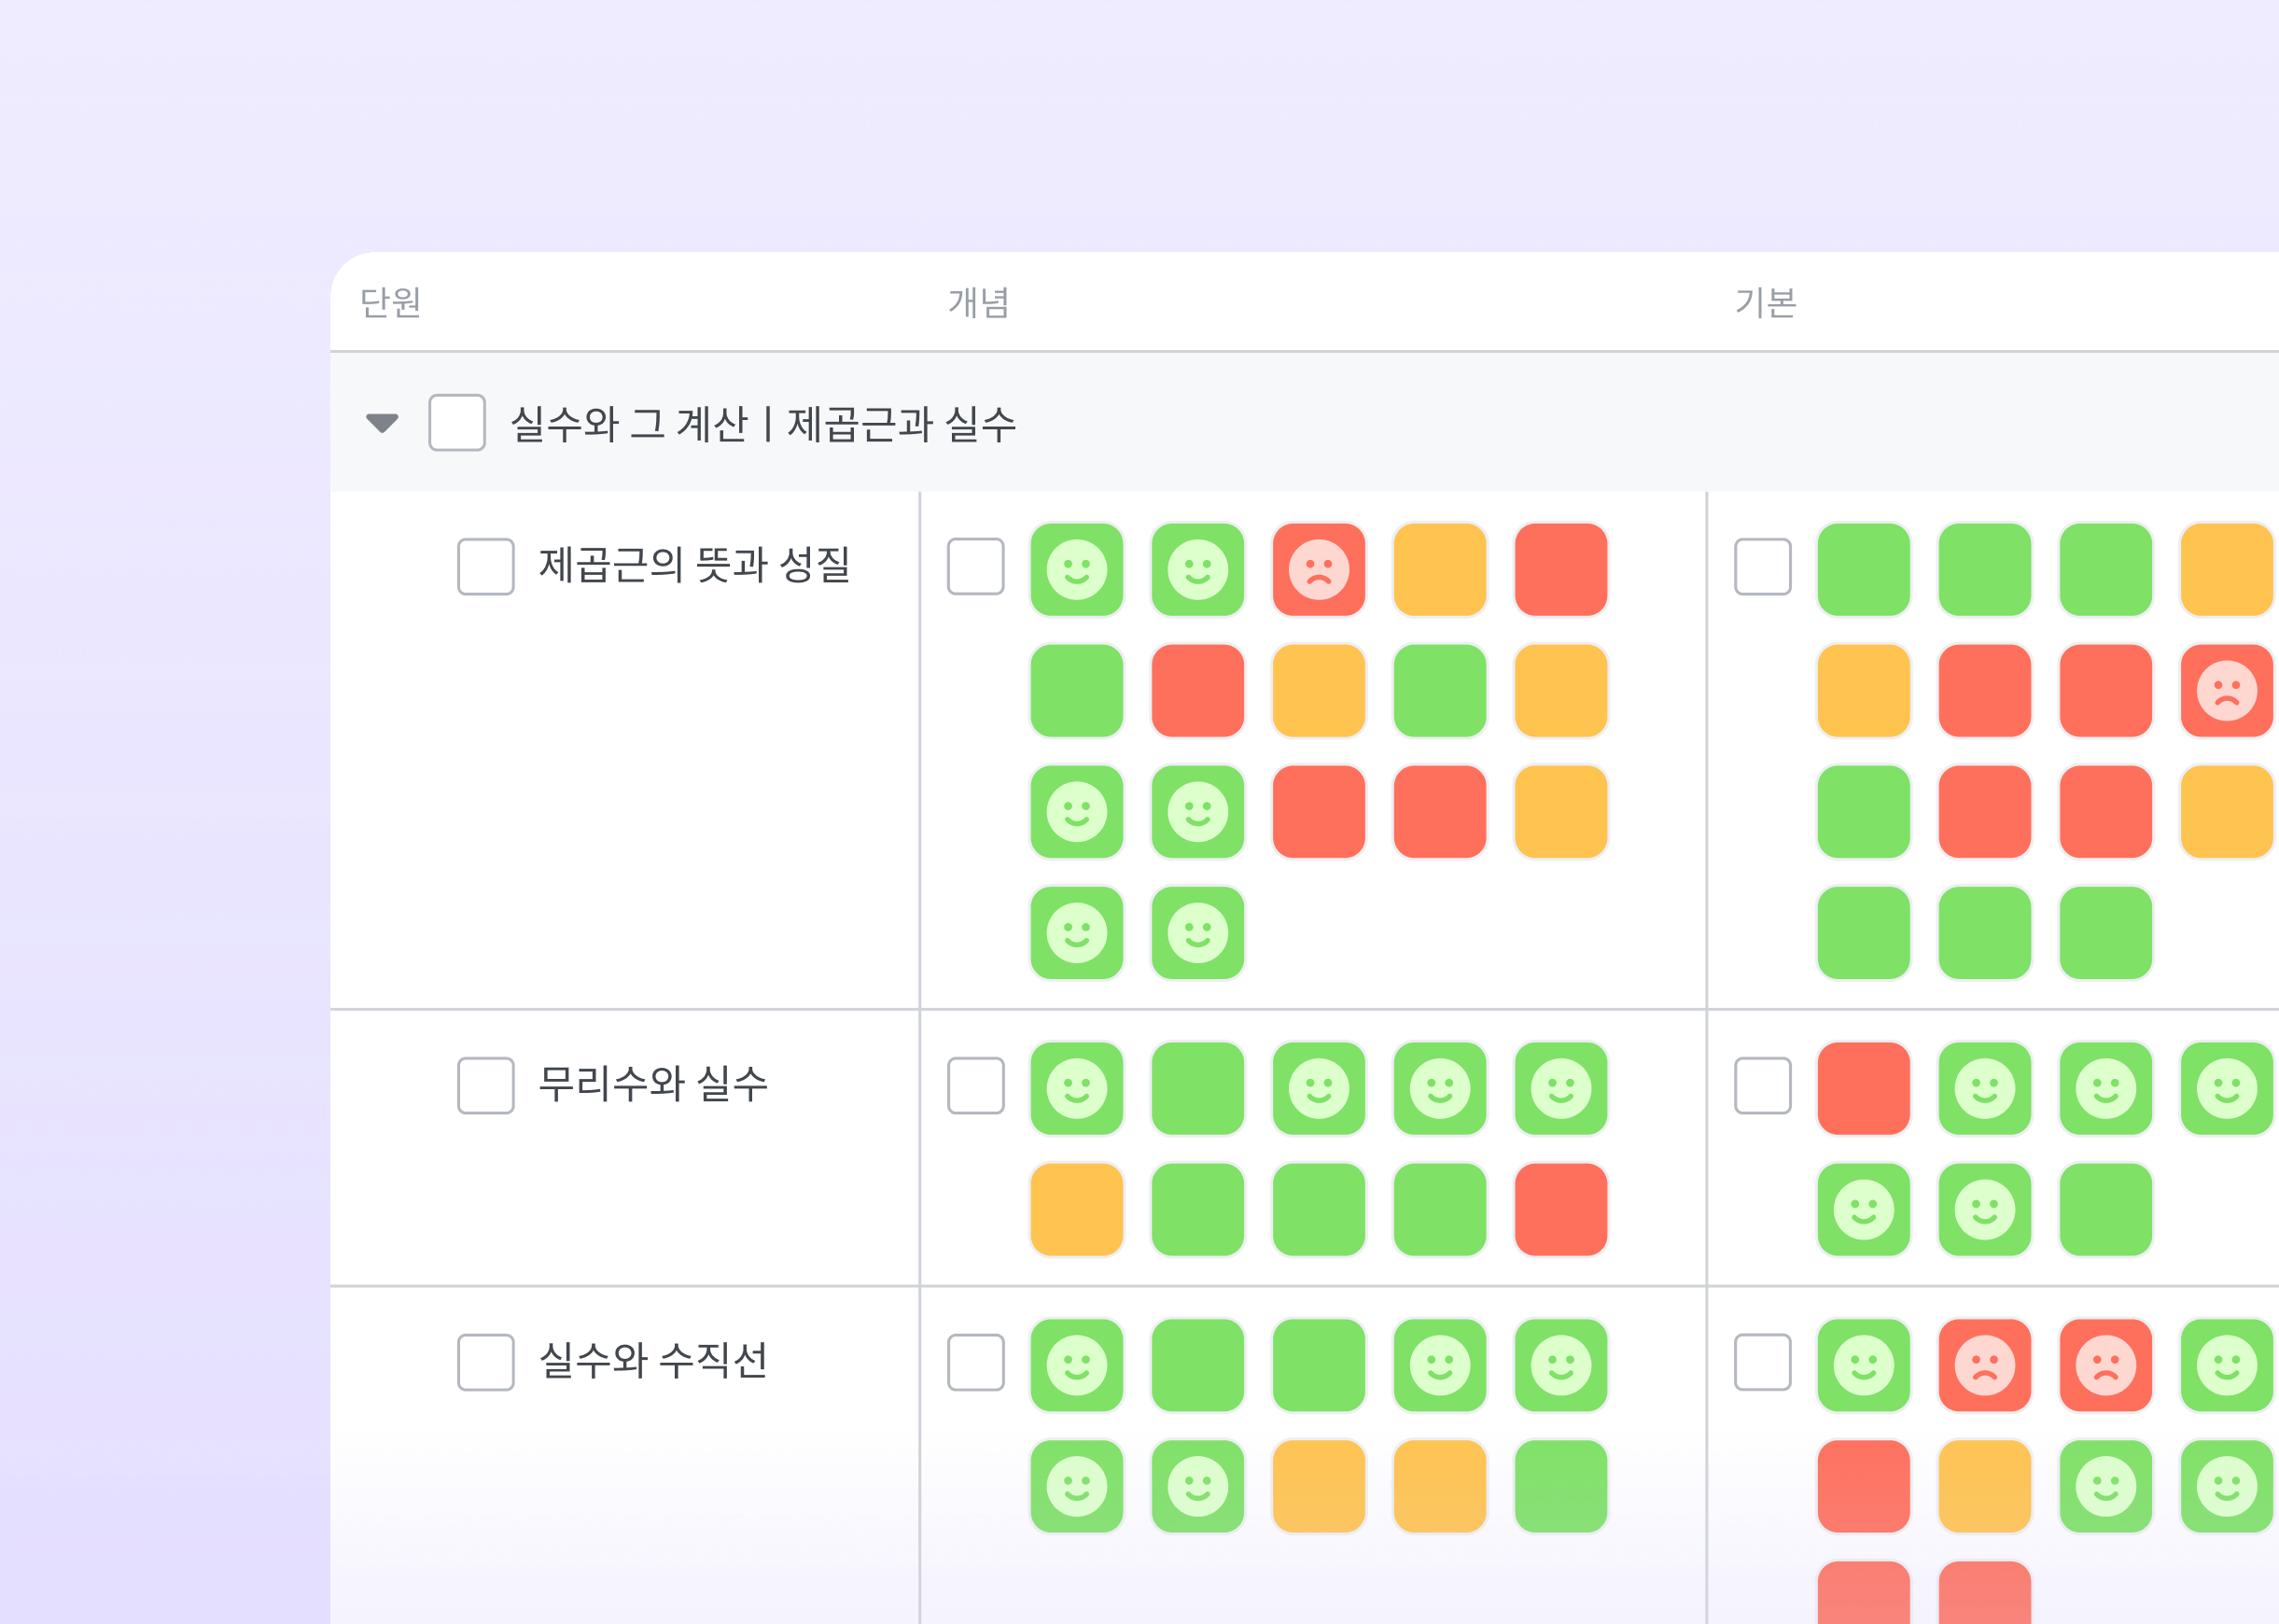The width and height of the screenshot is (2279, 1624).
Task: Check the 제곱근의 뜻과 성질 checkbox
Action: coord(486,567)
